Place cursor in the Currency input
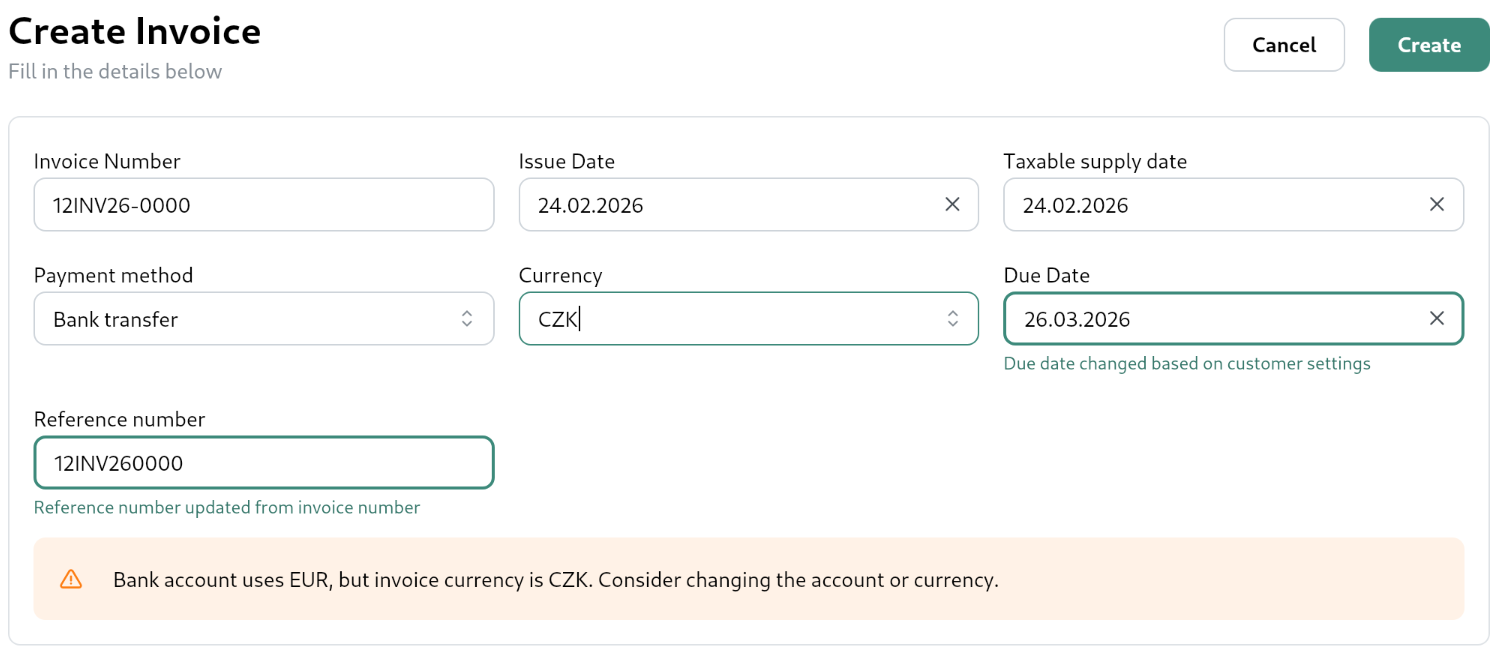Screen dimensions: 1495x658 point(700,318)
